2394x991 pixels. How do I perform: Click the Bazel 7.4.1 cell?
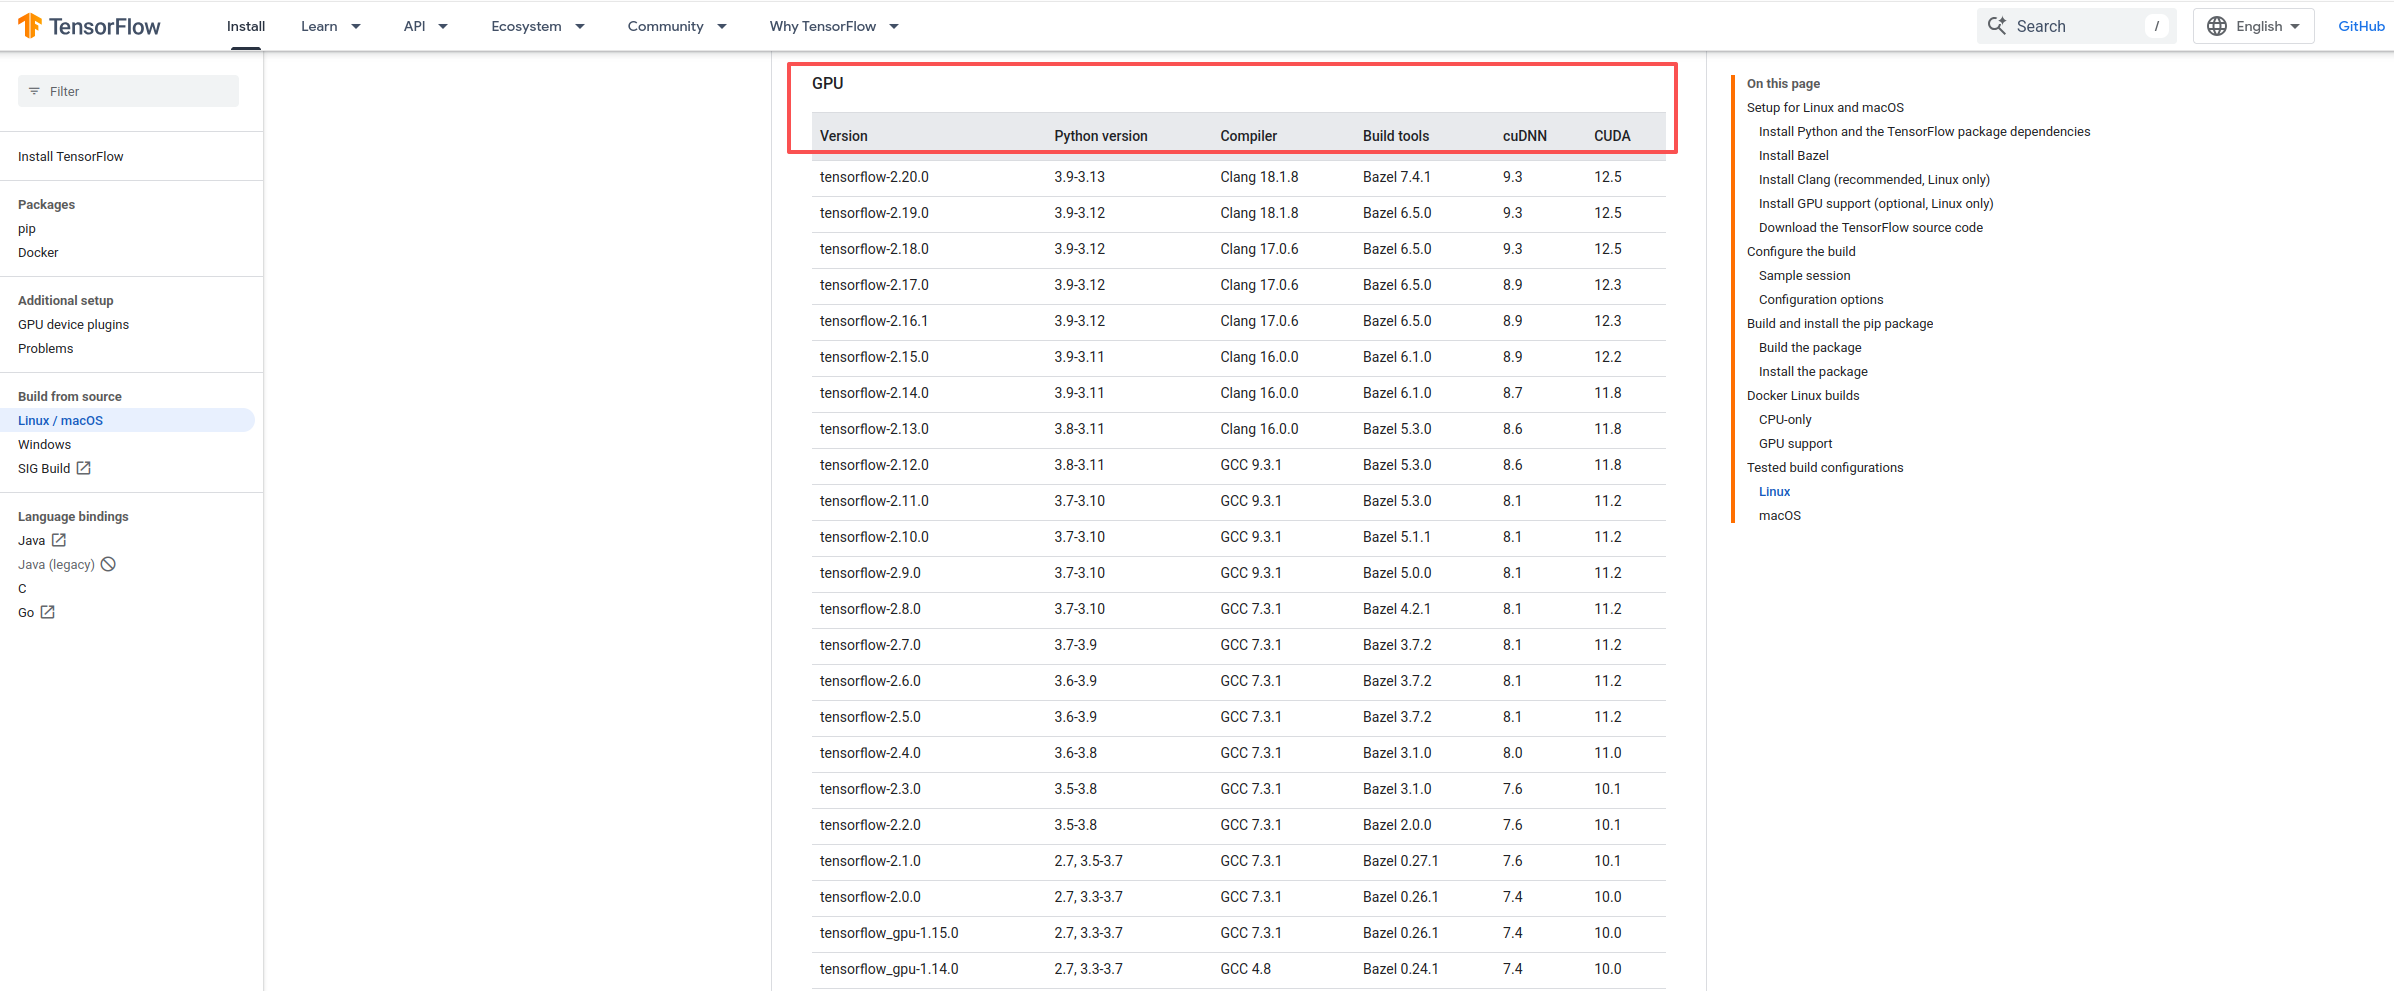1396,177
